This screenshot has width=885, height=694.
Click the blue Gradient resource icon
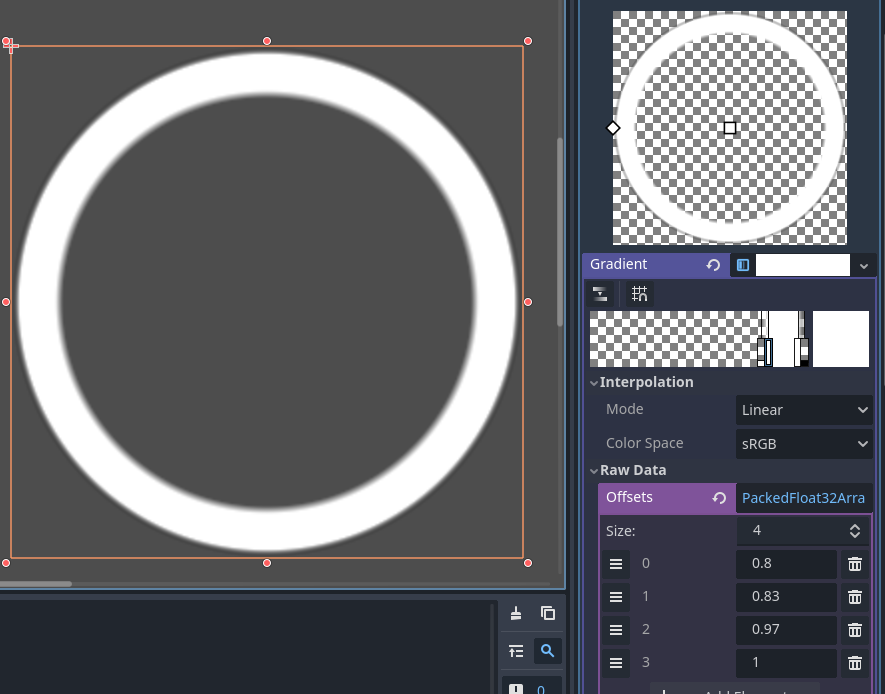click(743, 265)
